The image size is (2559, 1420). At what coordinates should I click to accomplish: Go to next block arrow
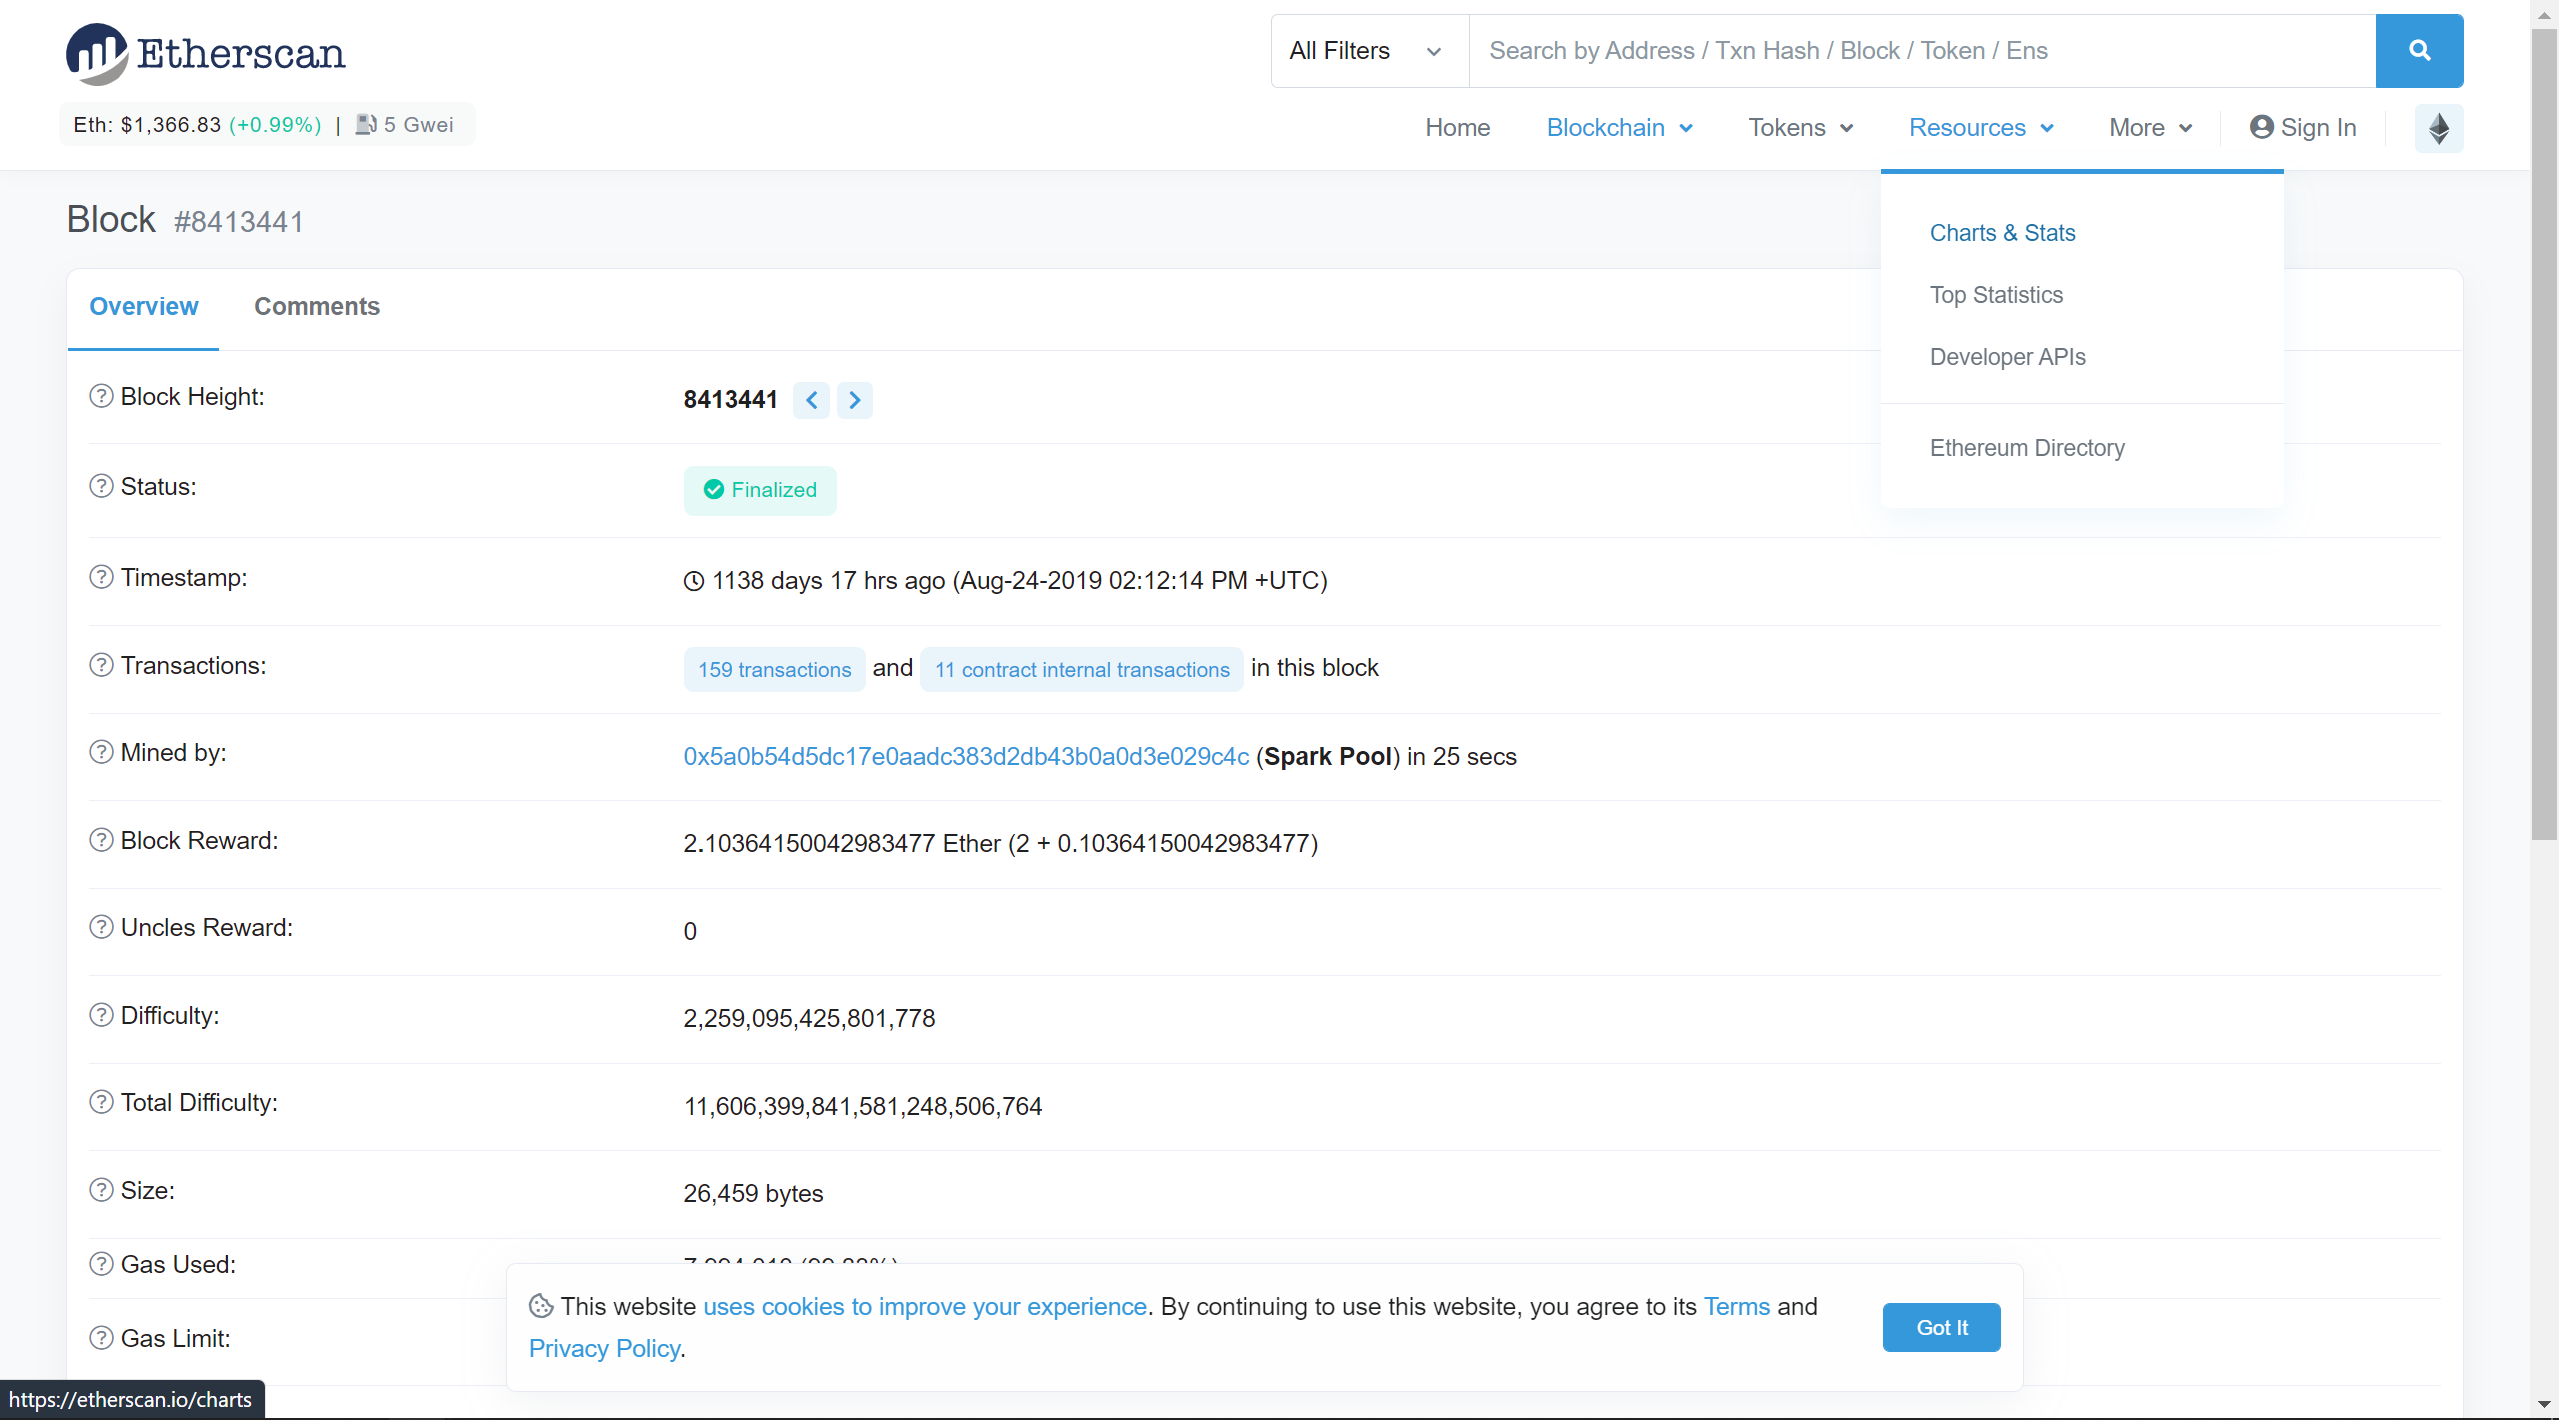click(x=854, y=400)
